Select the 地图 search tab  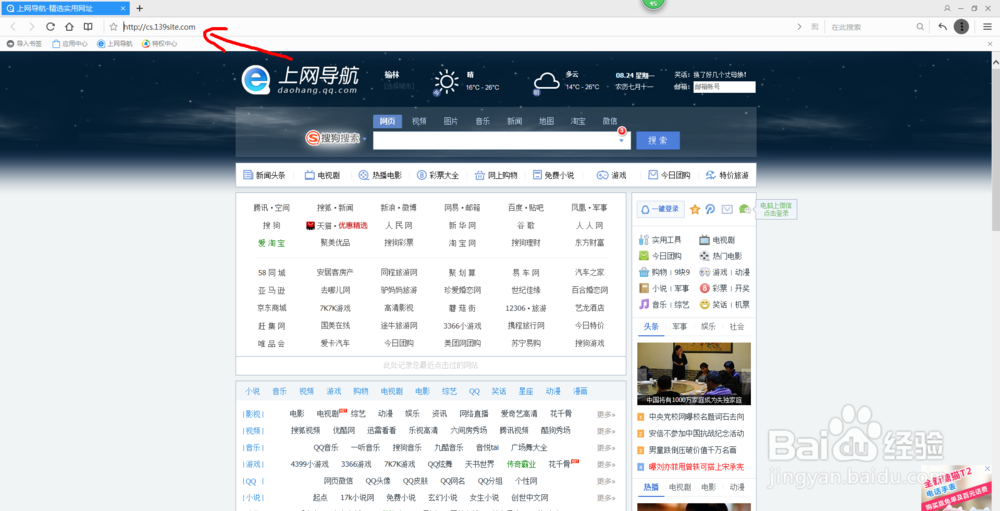pyautogui.click(x=546, y=121)
